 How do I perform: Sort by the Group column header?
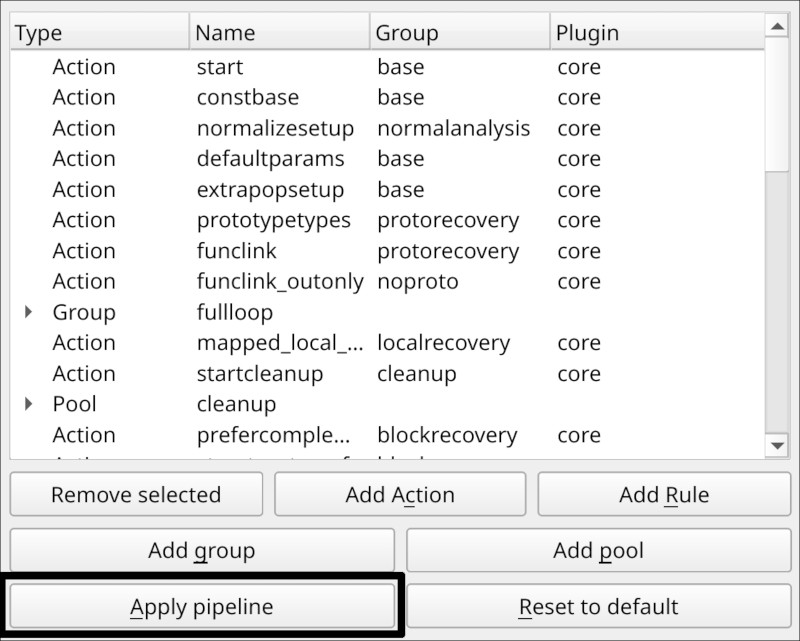coord(460,32)
